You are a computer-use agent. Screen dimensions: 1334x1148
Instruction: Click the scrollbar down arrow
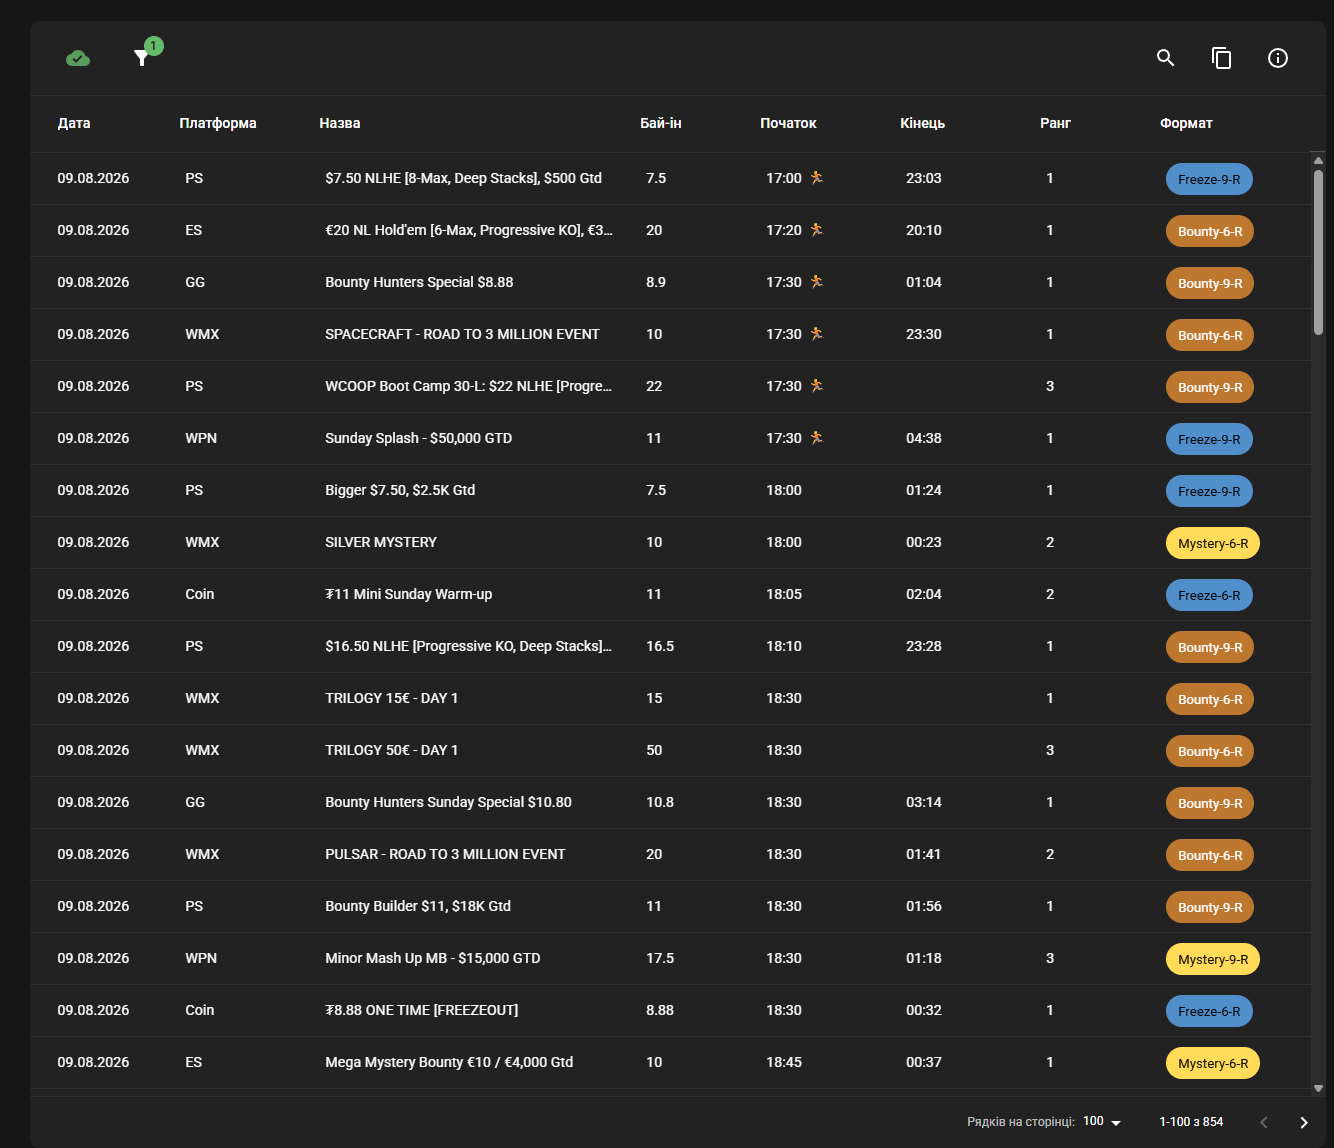1318,1088
